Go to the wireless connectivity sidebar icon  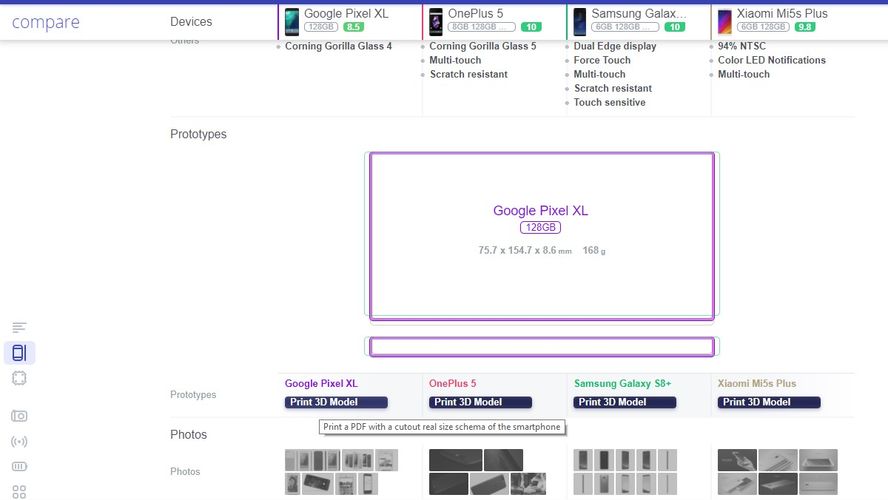pyautogui.click(x=19, y=441)
